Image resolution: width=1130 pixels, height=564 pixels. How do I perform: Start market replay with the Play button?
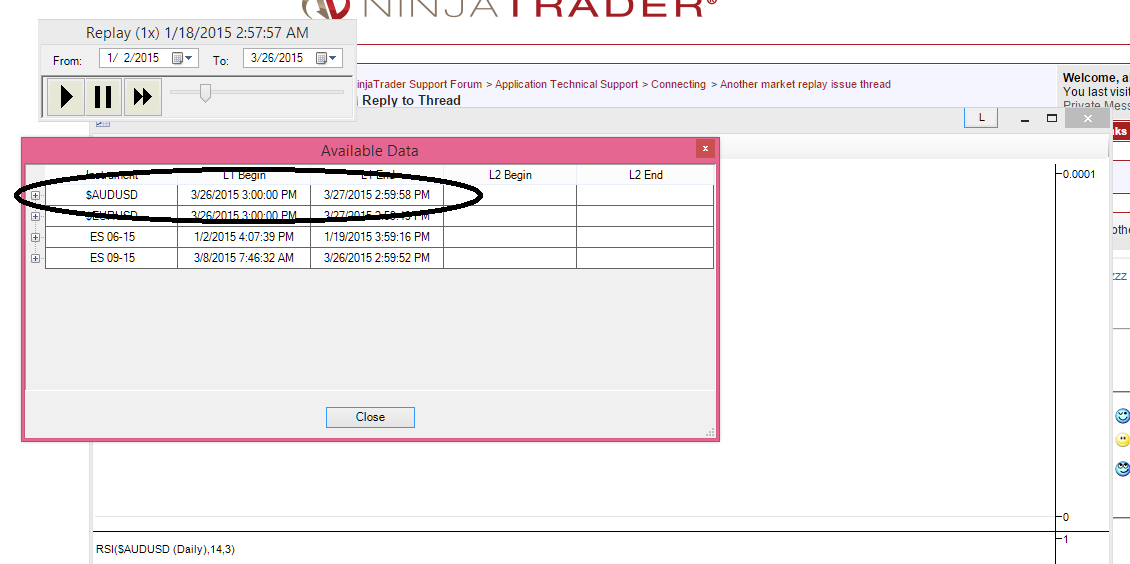click(66, 97)
